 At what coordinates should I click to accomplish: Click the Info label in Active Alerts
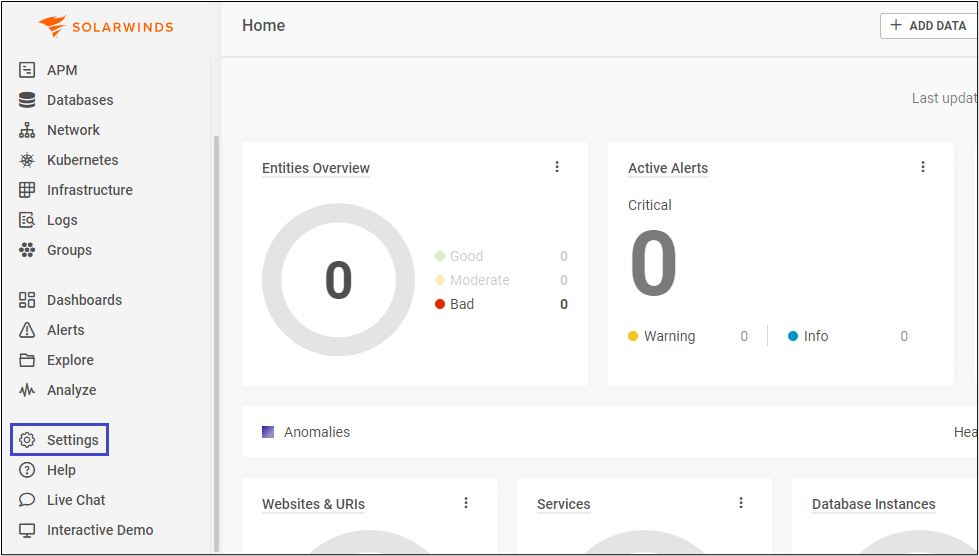(x=816, y=336)
